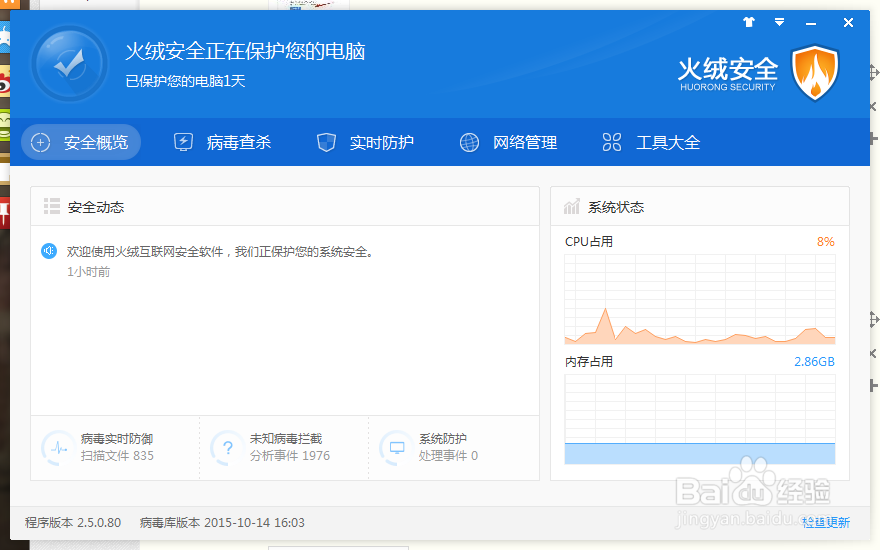This screenshot has height=550, width=880.
Task: Click the question mark icon of 未知病毒拦截
Action: tap(227, 448)
